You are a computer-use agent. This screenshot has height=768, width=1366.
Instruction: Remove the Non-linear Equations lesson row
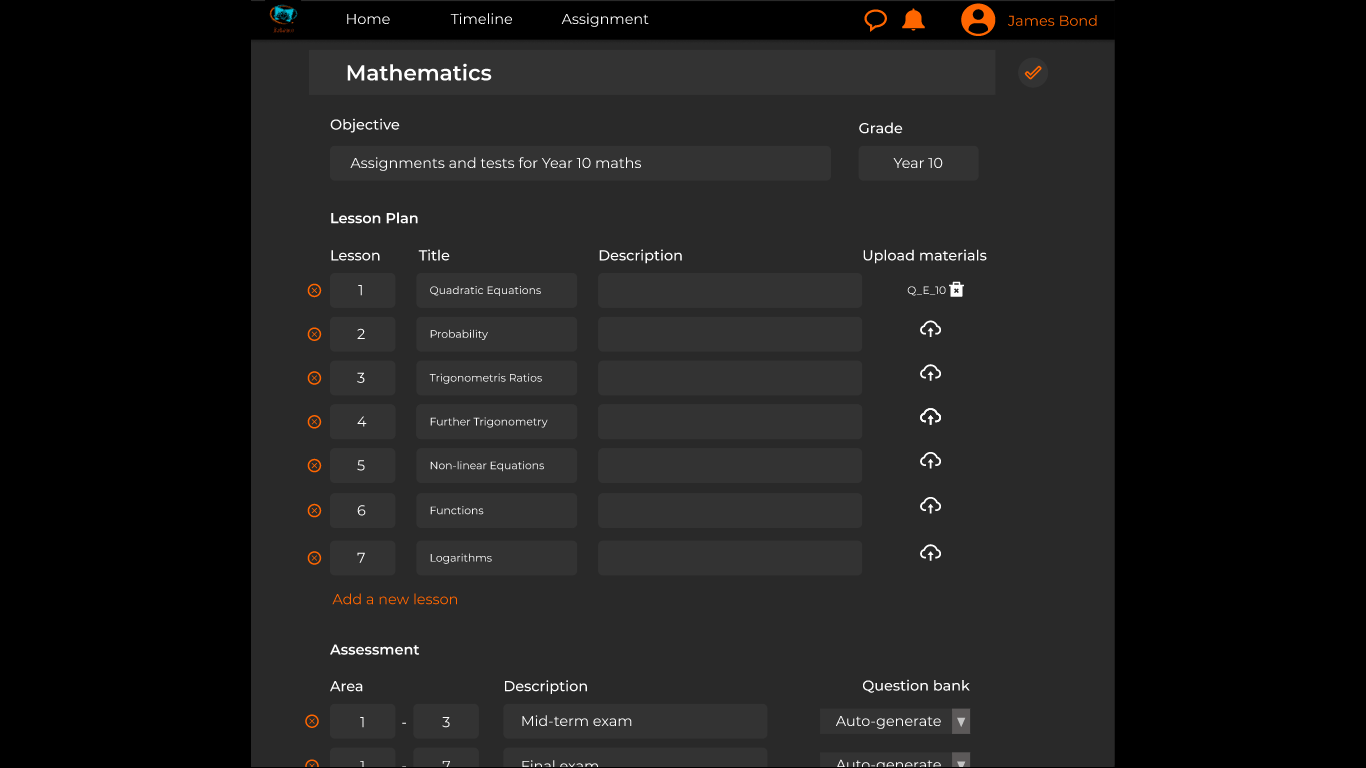314,466
